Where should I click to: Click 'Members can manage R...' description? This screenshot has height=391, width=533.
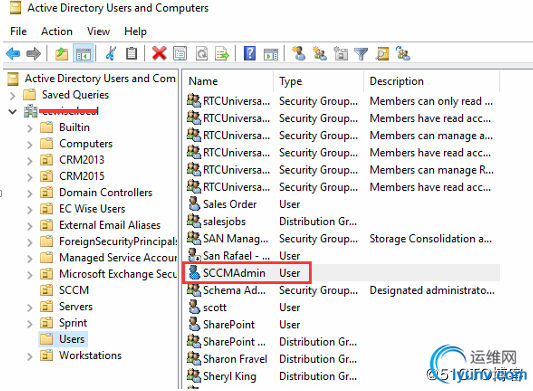pyautogui.click(x=431, y=170)
